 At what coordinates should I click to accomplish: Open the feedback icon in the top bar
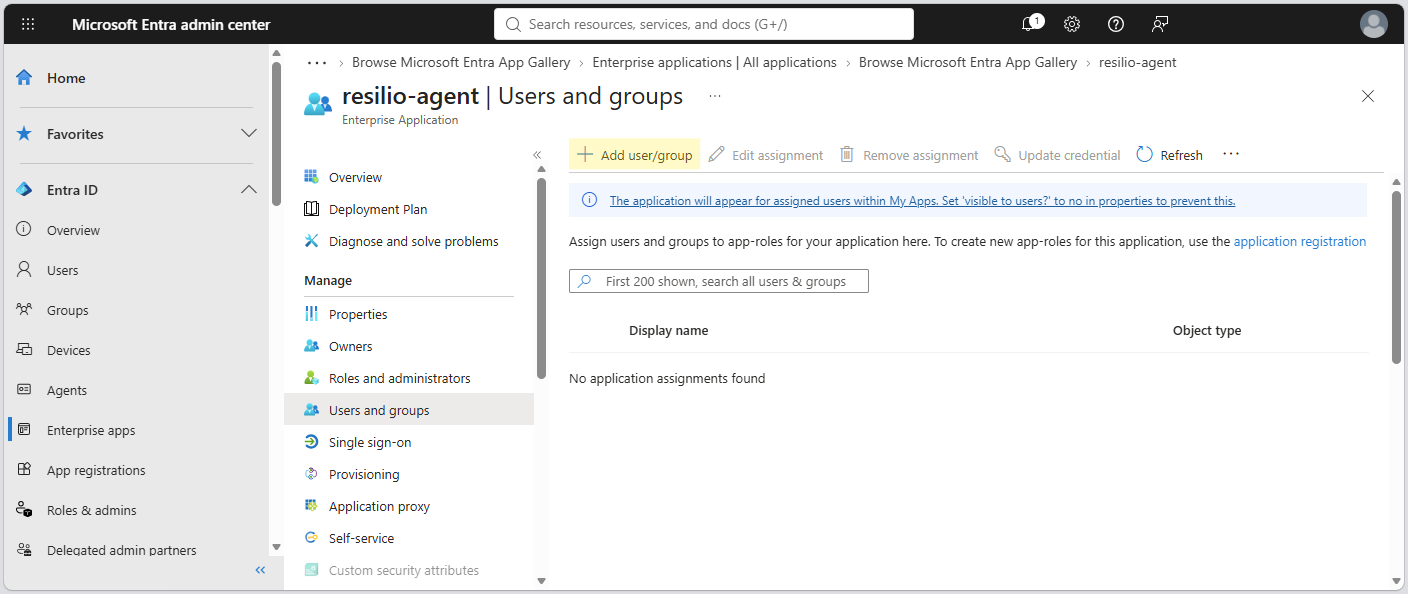(1160, 24)
